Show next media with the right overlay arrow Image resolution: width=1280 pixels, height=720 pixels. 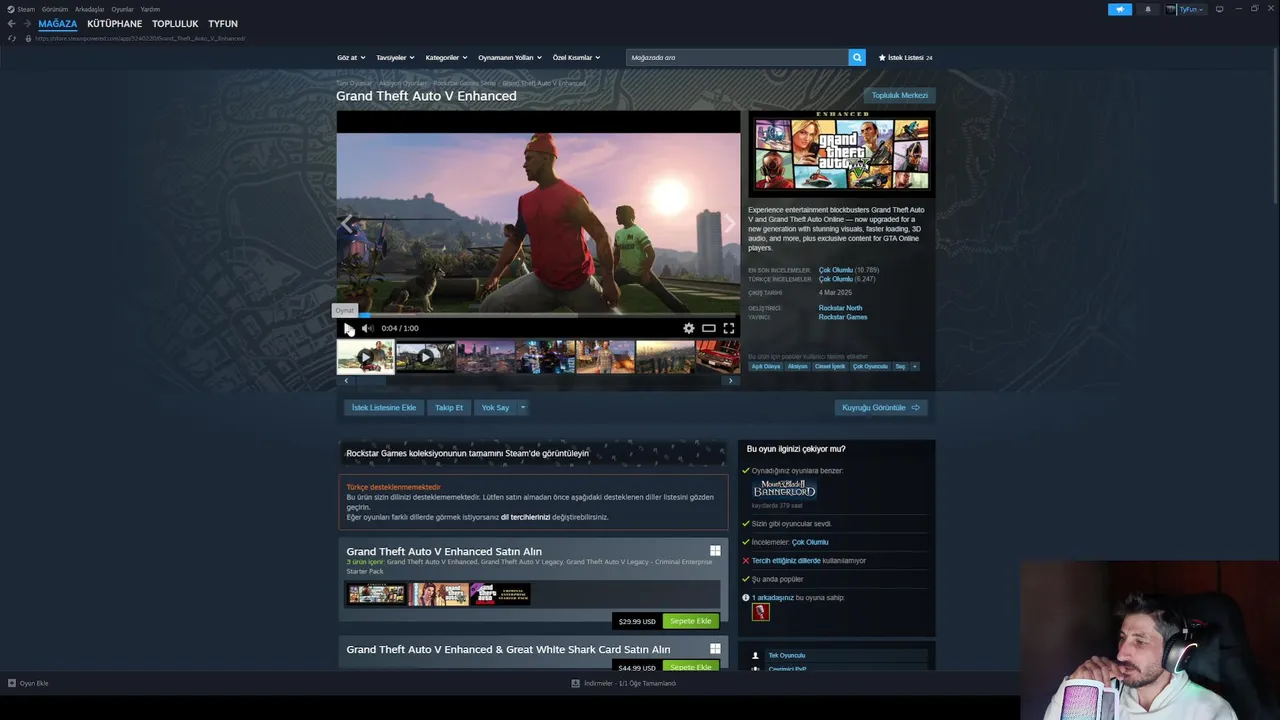pos(729,224)
